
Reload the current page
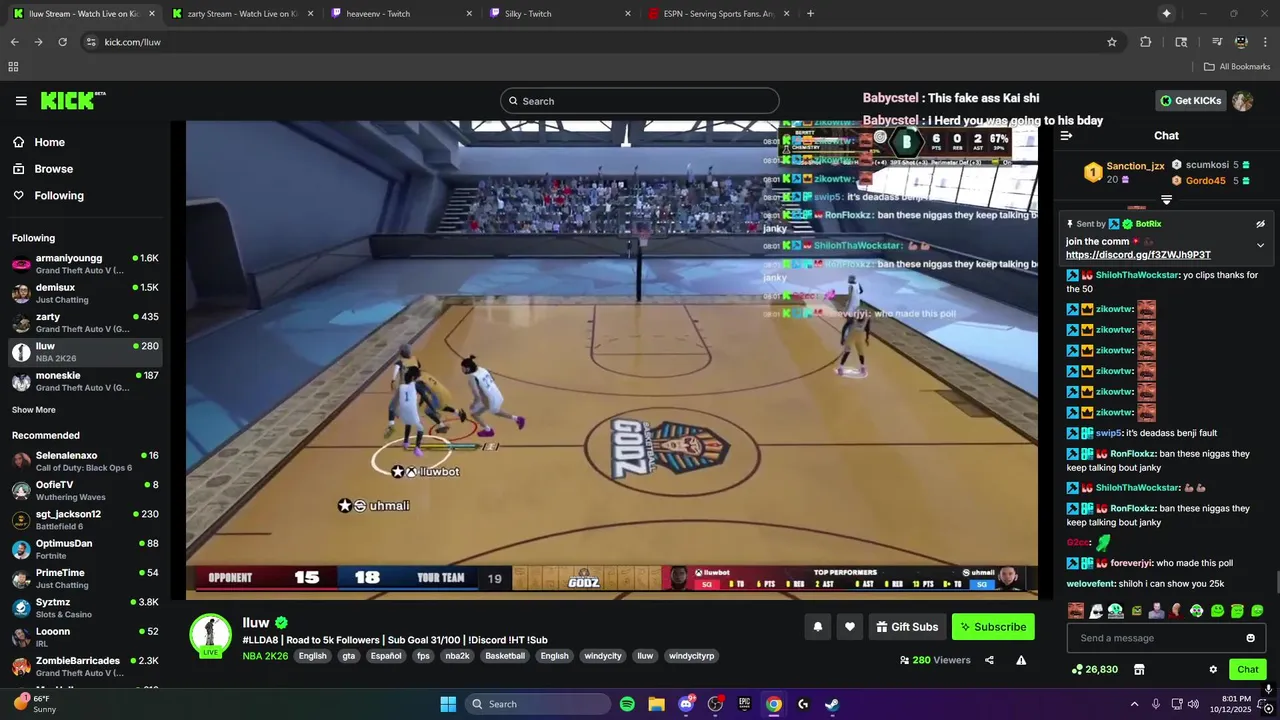[62, 42]
